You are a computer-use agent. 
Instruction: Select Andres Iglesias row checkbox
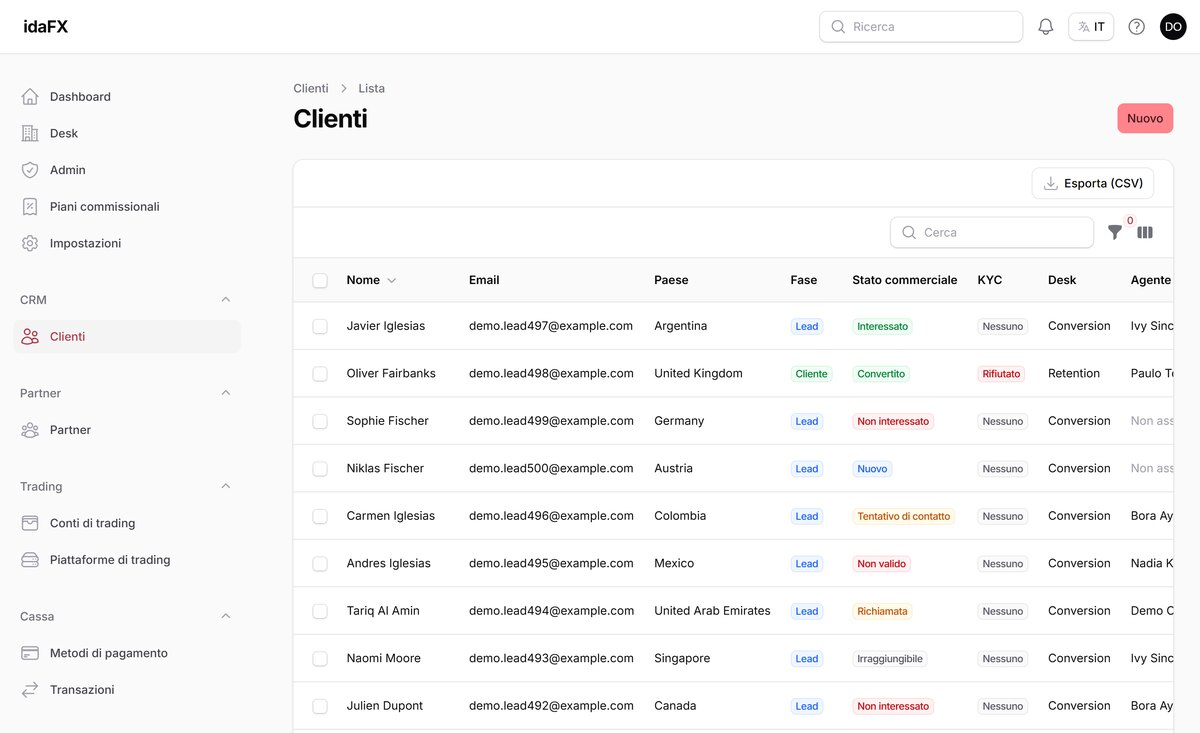click(x=320, y=564)
